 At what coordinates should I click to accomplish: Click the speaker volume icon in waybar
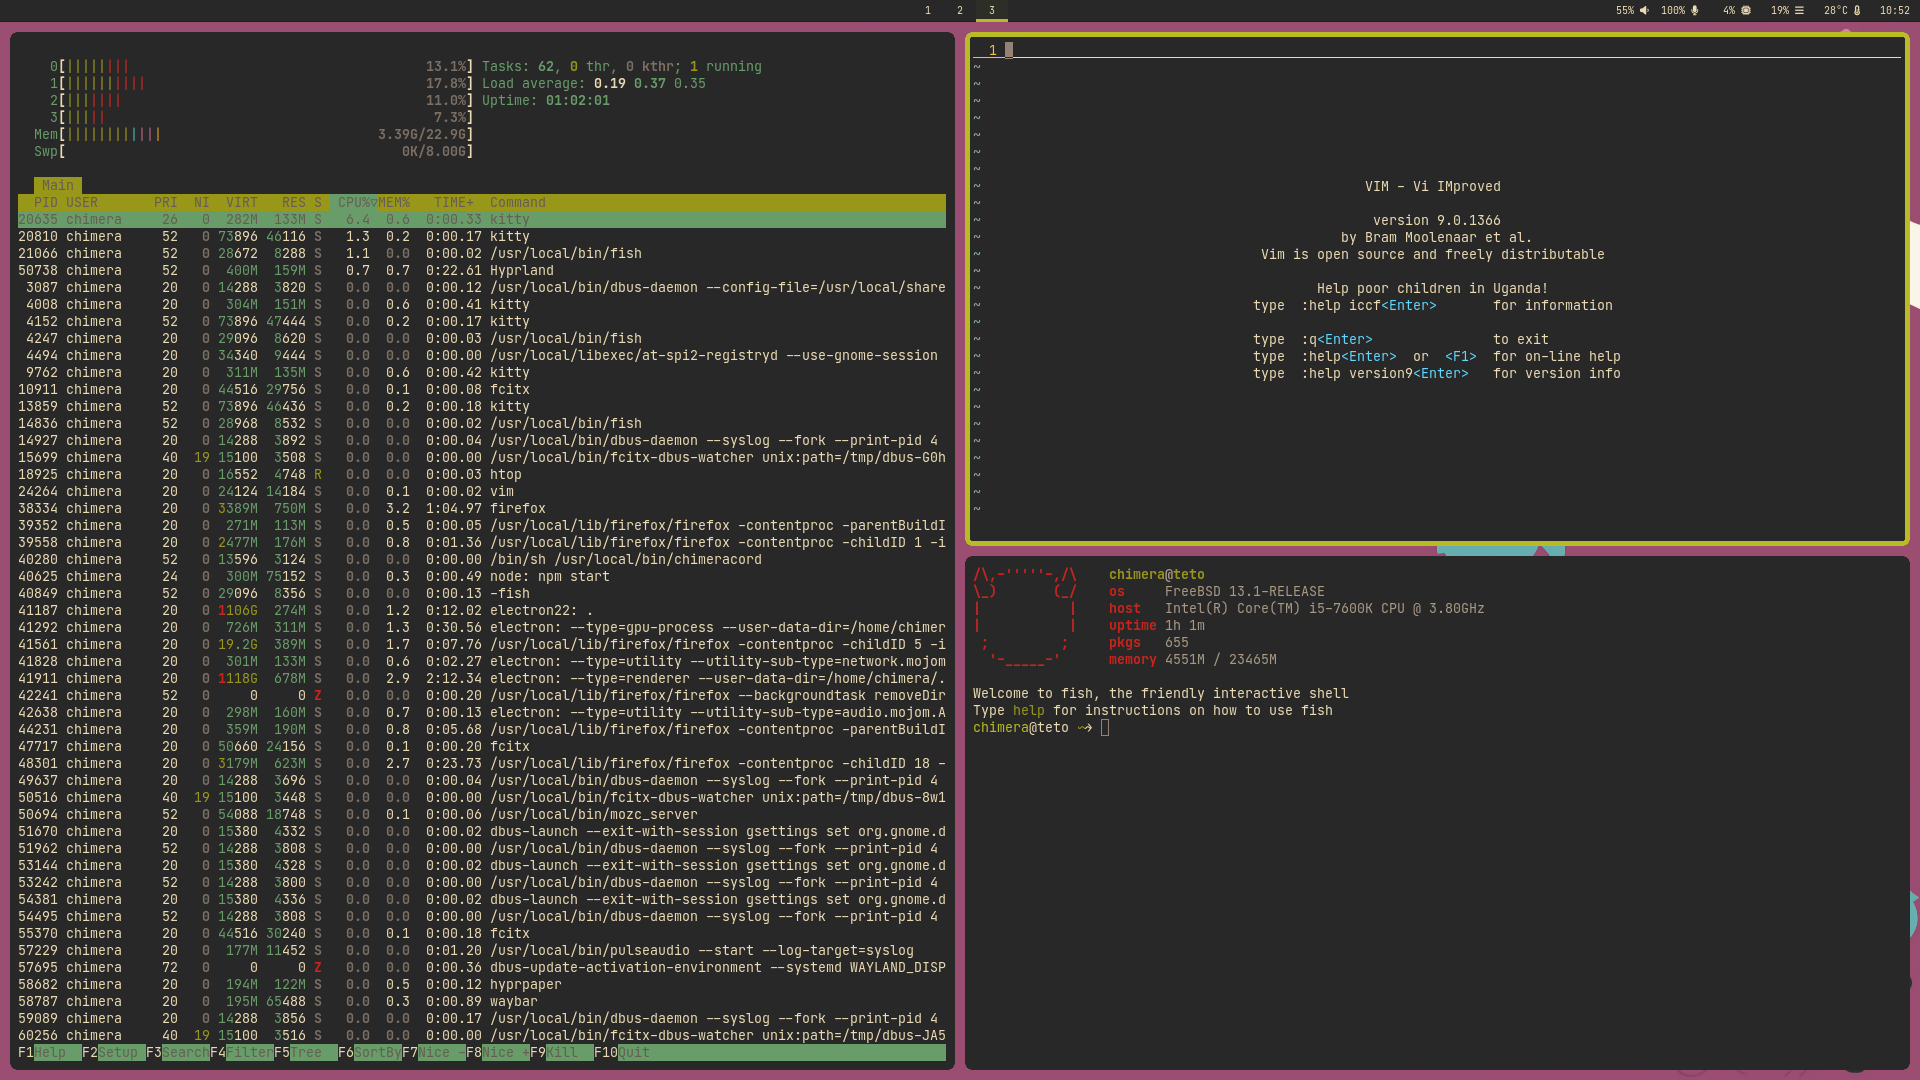[x=1644, y=11]
